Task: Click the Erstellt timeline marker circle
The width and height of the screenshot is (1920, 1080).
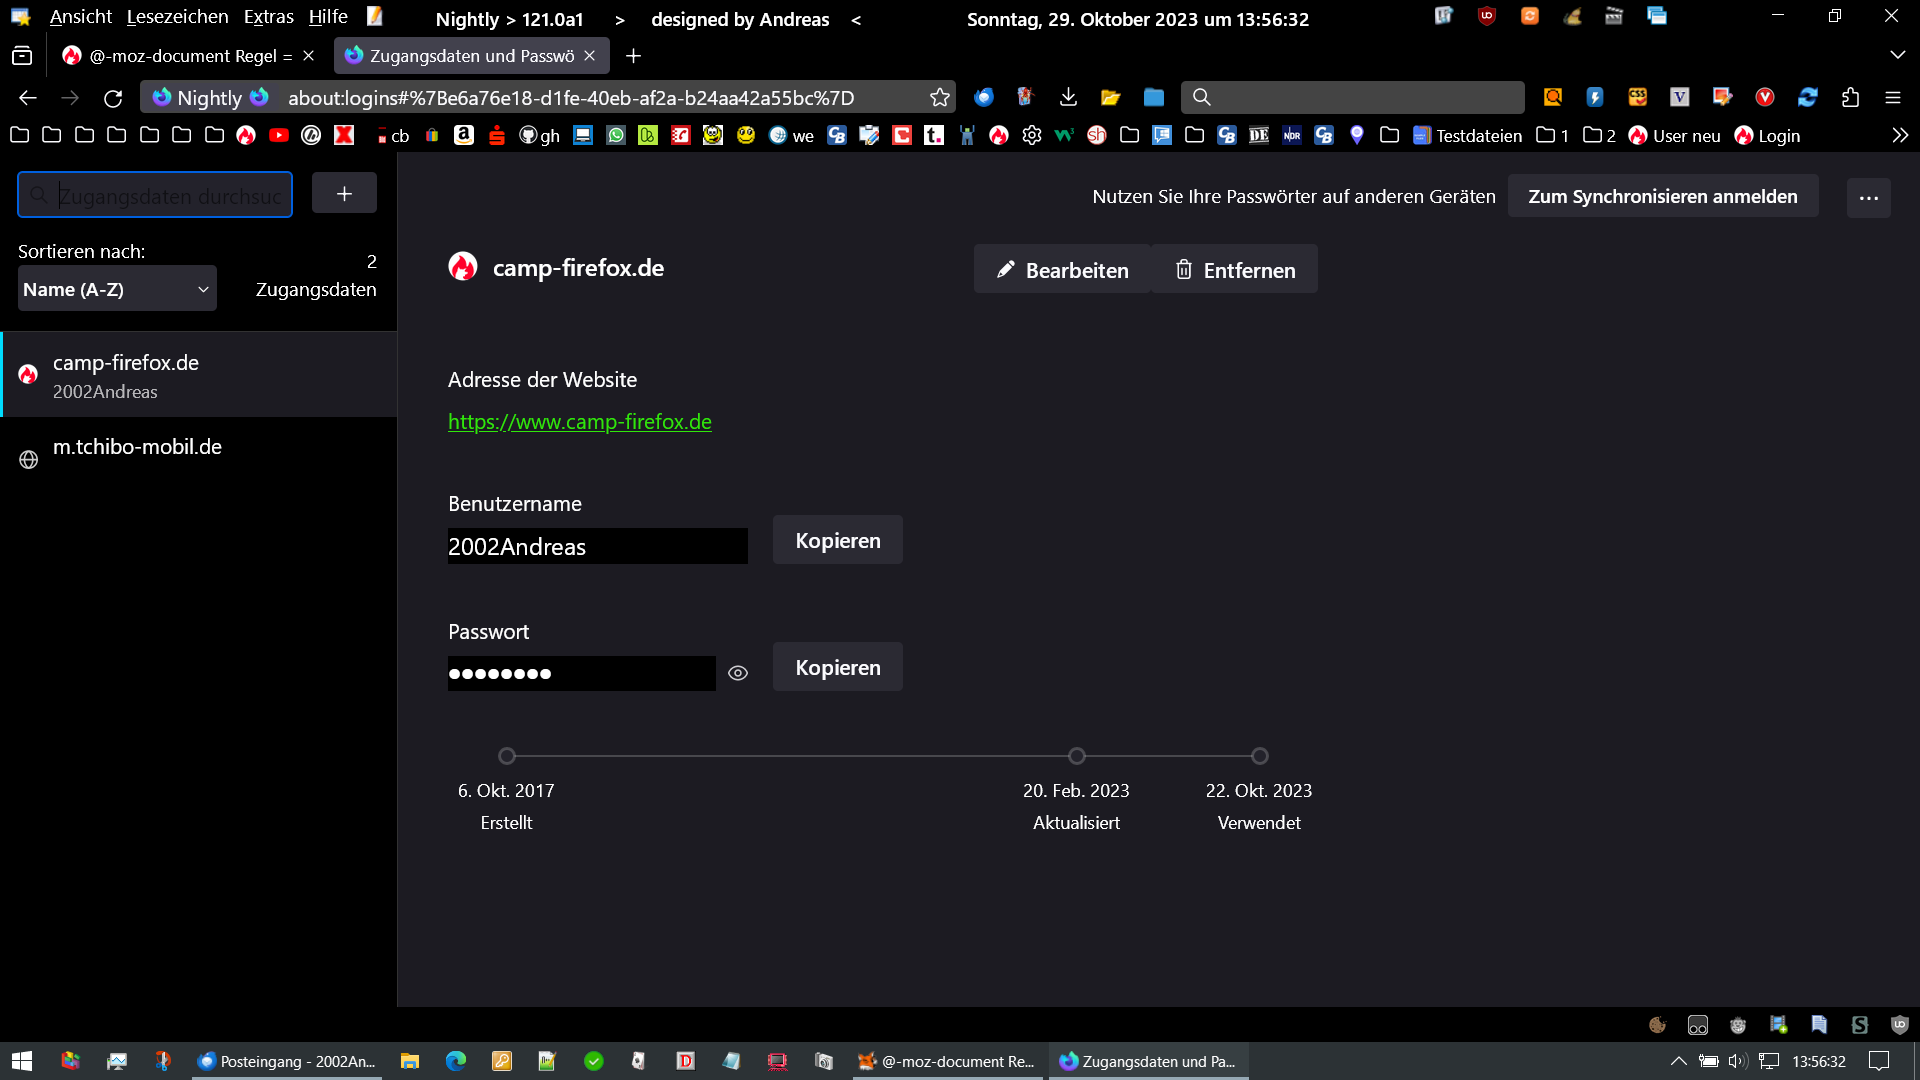Action: [x=507, y=756]
